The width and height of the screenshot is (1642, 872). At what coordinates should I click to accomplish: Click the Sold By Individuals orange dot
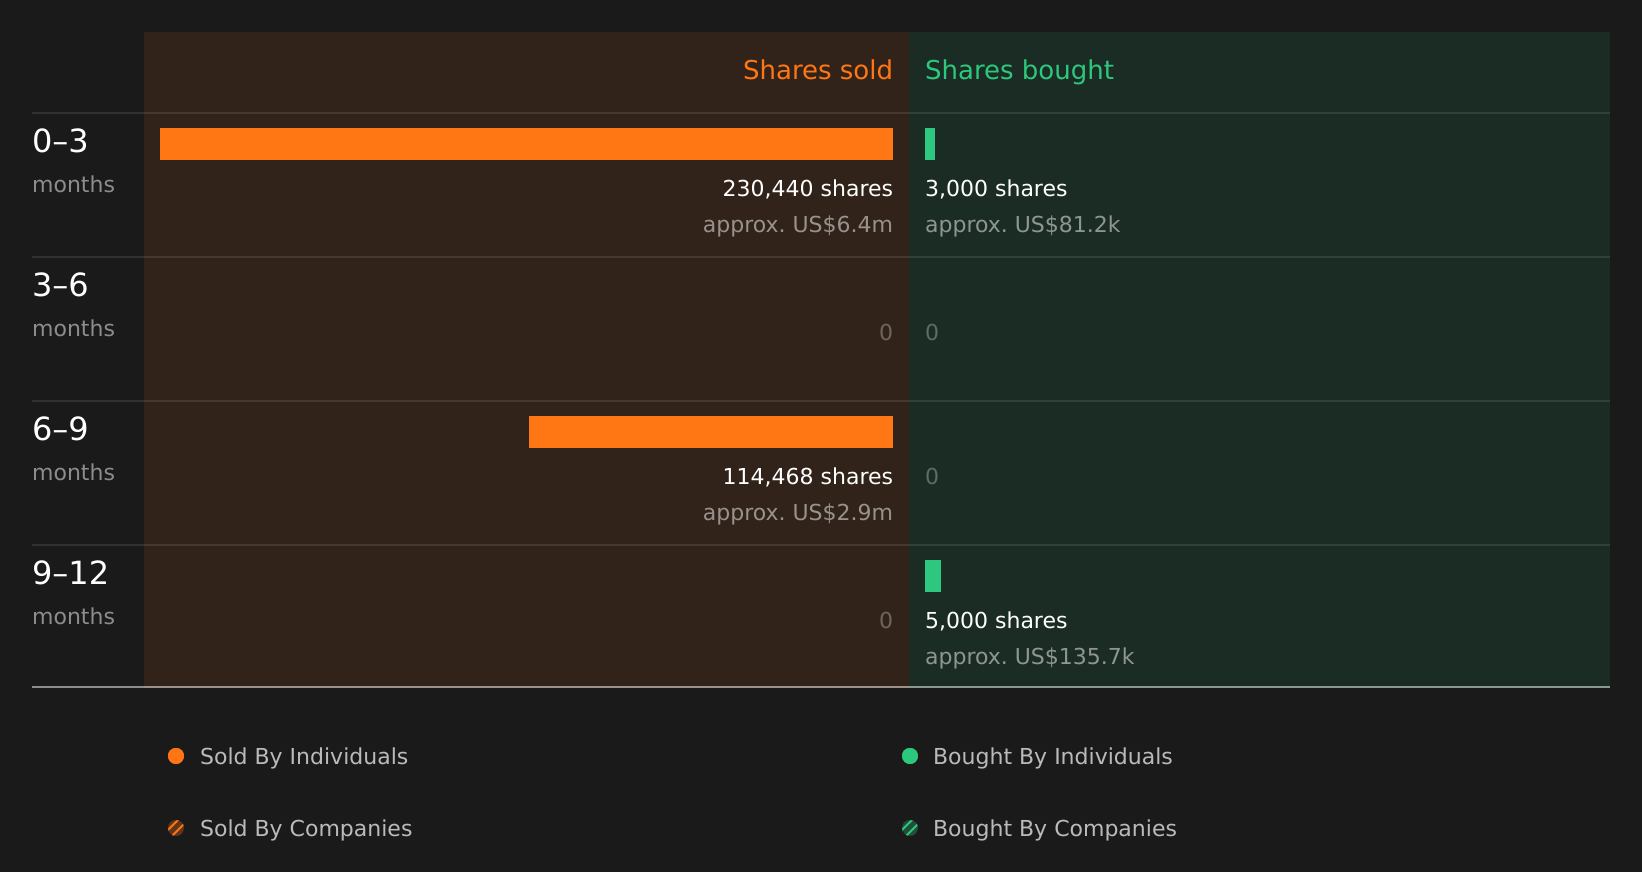[176, 756]
